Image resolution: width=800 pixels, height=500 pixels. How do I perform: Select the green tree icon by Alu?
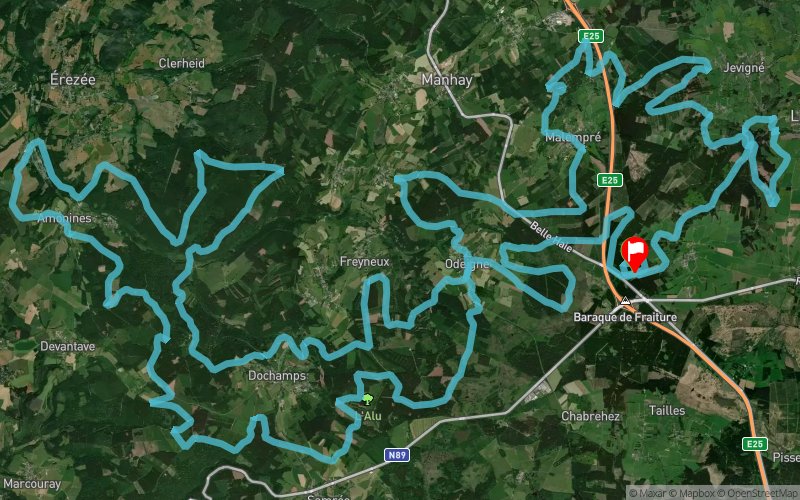click(x=367, y=399)
